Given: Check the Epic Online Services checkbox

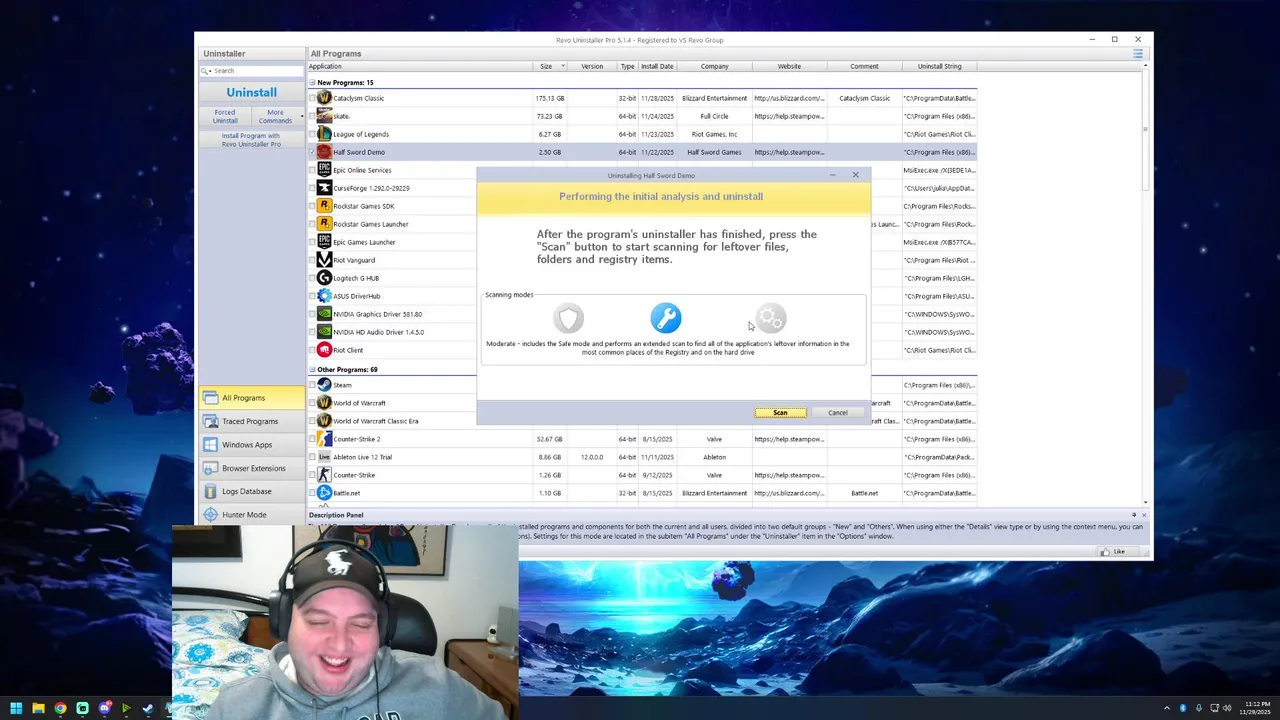Looking at the screenshot, I should point(312,170).
